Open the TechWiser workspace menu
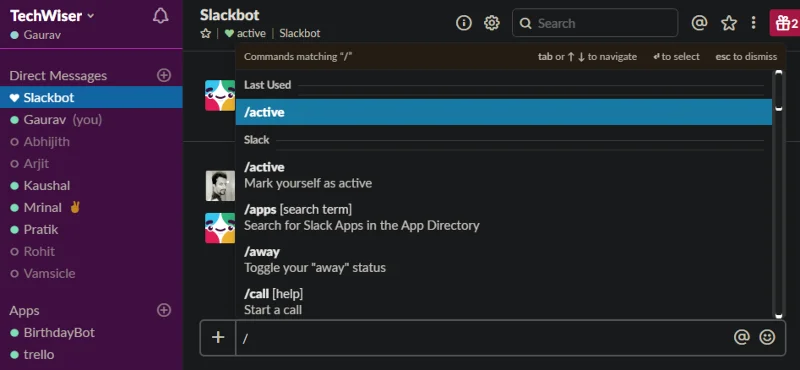This screenshot has width=800, height=370. [52, 16]
